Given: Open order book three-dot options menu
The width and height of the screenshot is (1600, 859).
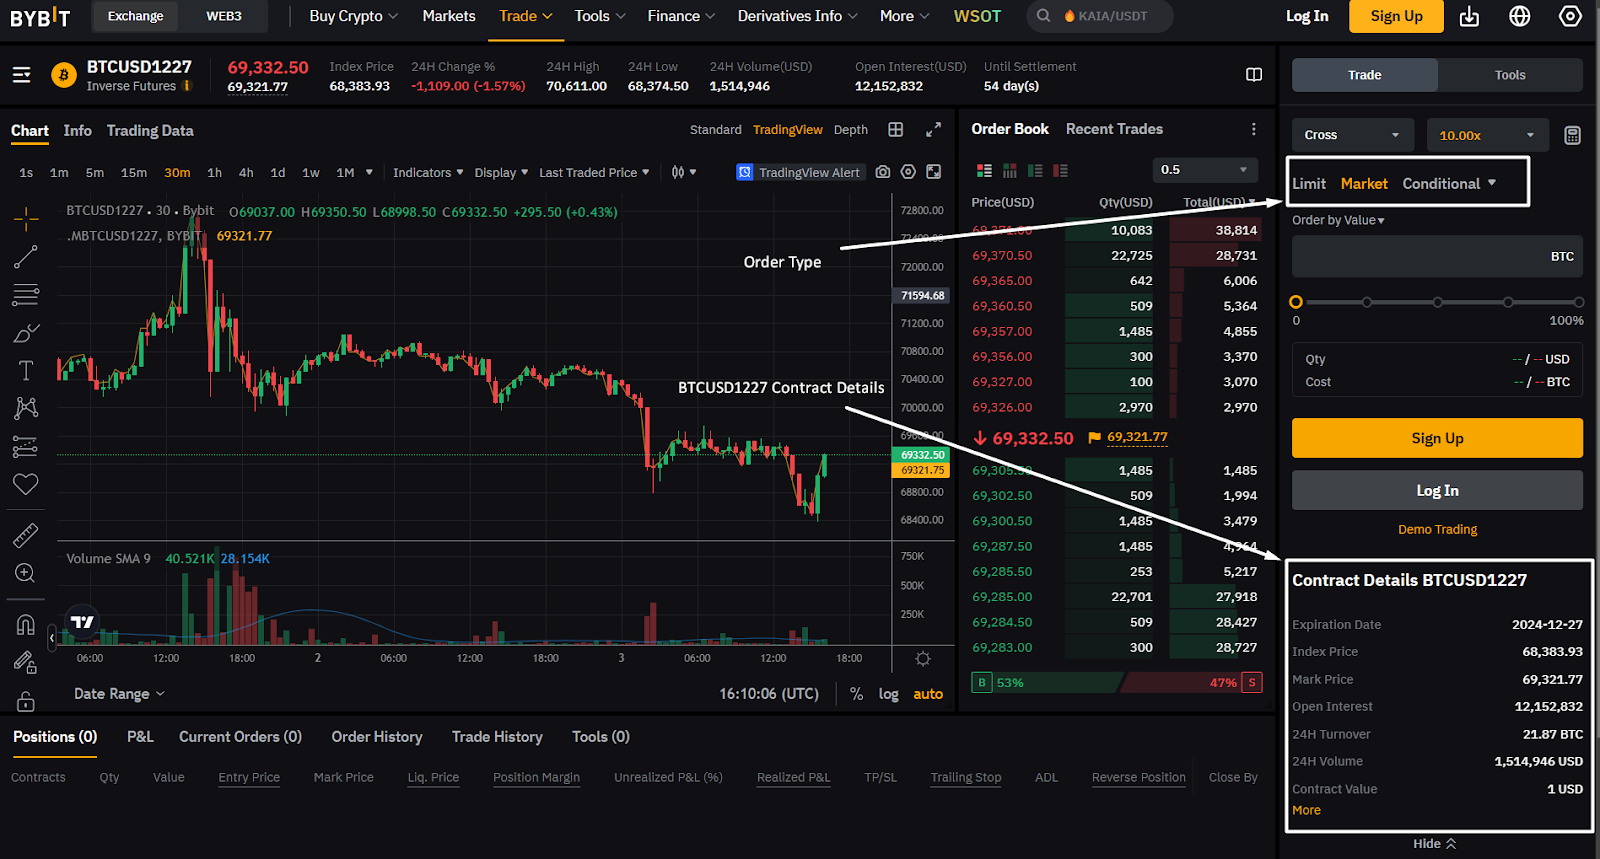Looking at the screenshot, I should click(1253, 129).
